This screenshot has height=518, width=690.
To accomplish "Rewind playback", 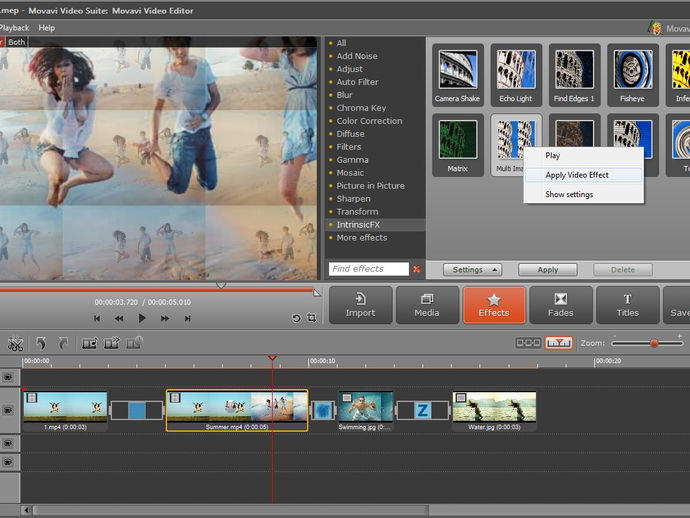I will (119, 318).
